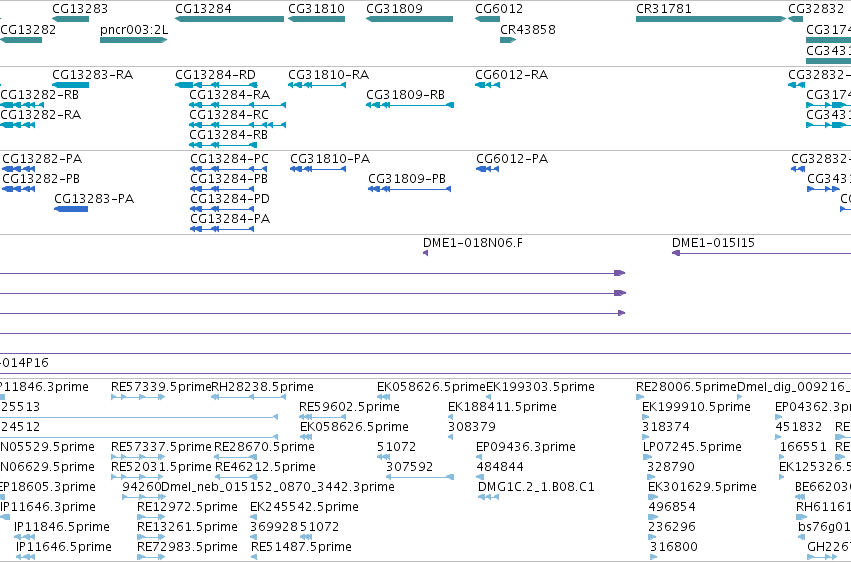Select feature 328790
This screenshot has height=562, width=851.
point(653,478)
